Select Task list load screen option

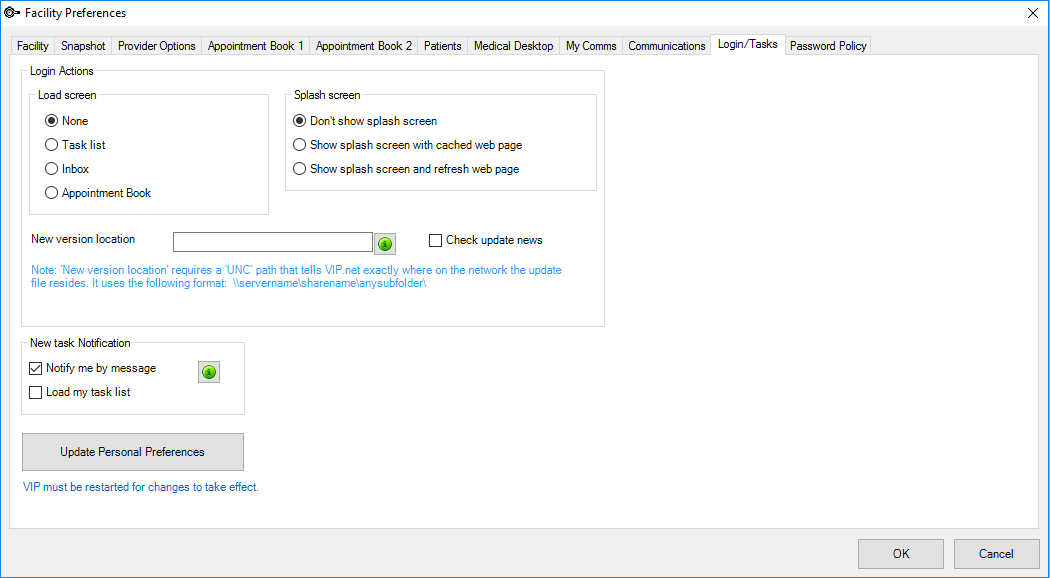coord(75,145)
